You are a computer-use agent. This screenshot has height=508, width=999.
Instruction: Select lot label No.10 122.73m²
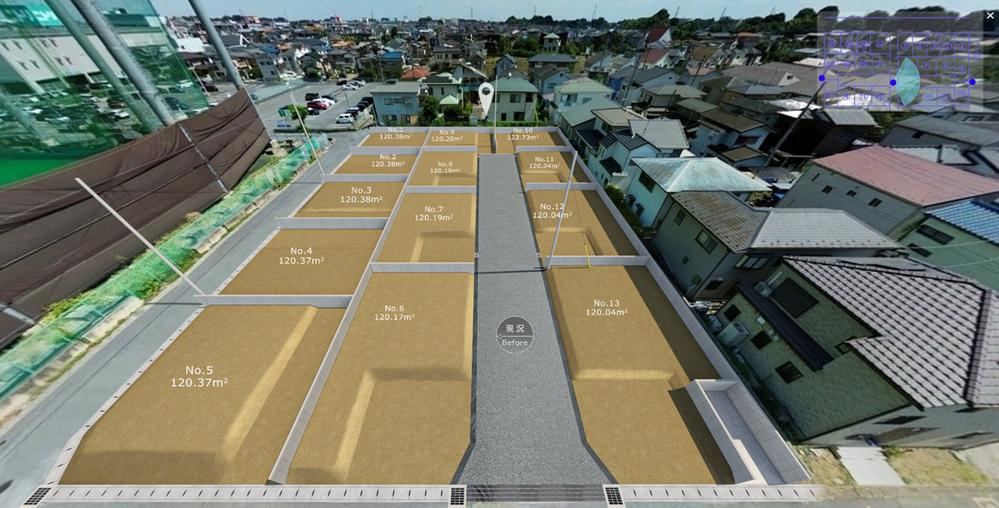pyautogui.click(x=523, y=133)
